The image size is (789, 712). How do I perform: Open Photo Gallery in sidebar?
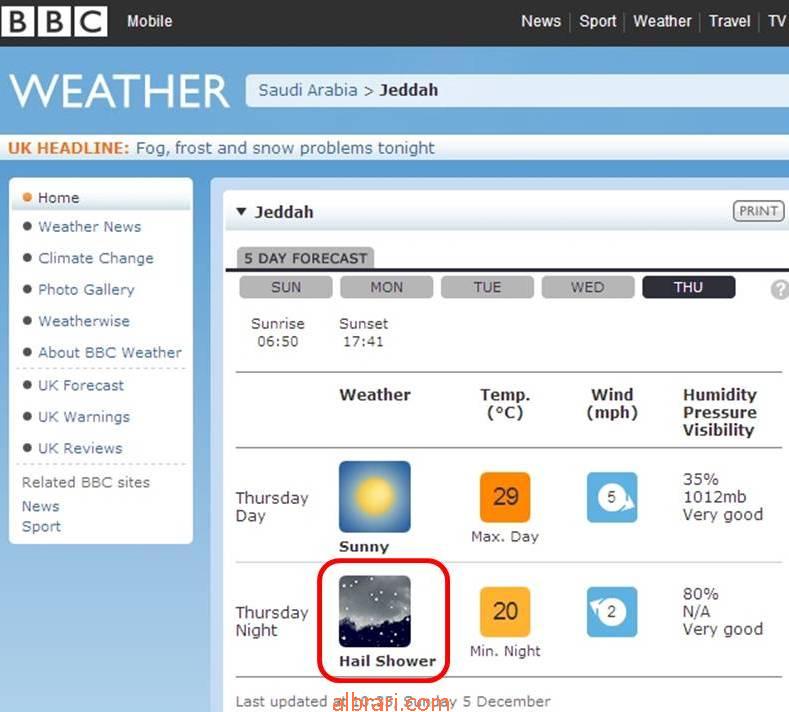pos(87,289)
